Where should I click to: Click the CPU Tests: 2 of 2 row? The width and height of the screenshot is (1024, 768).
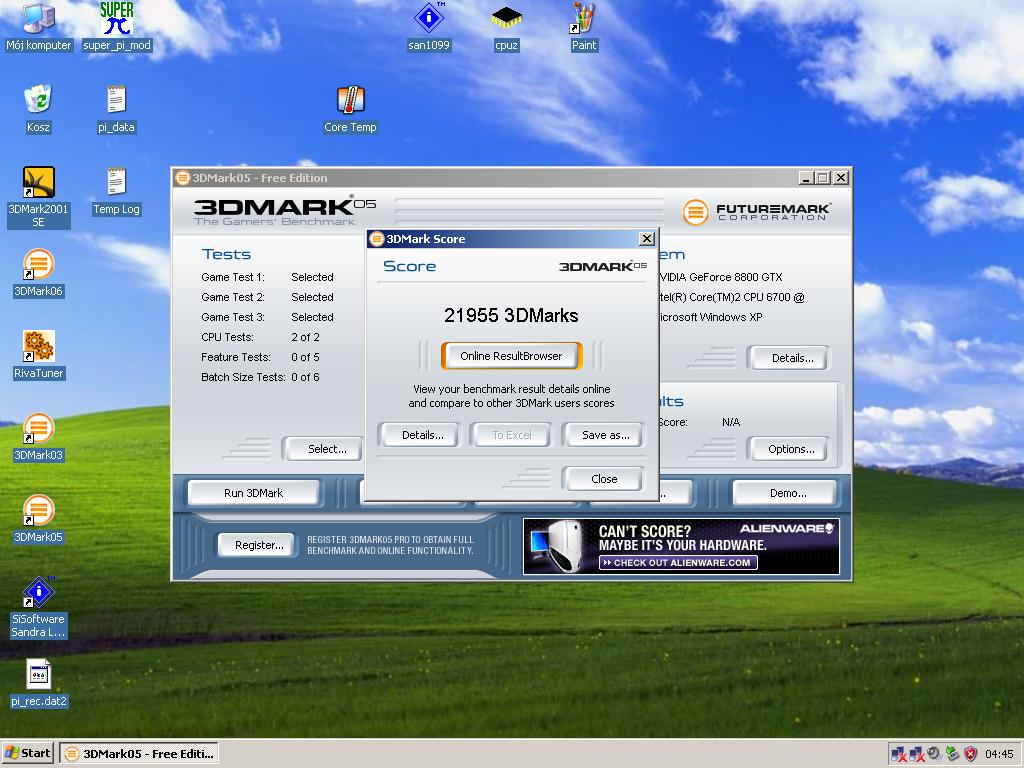260,337
